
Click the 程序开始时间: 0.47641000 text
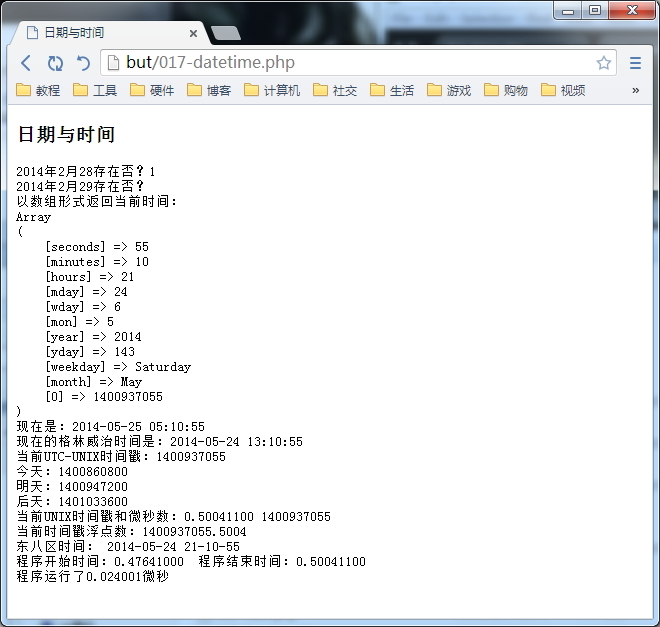click(x=100, y=561)
